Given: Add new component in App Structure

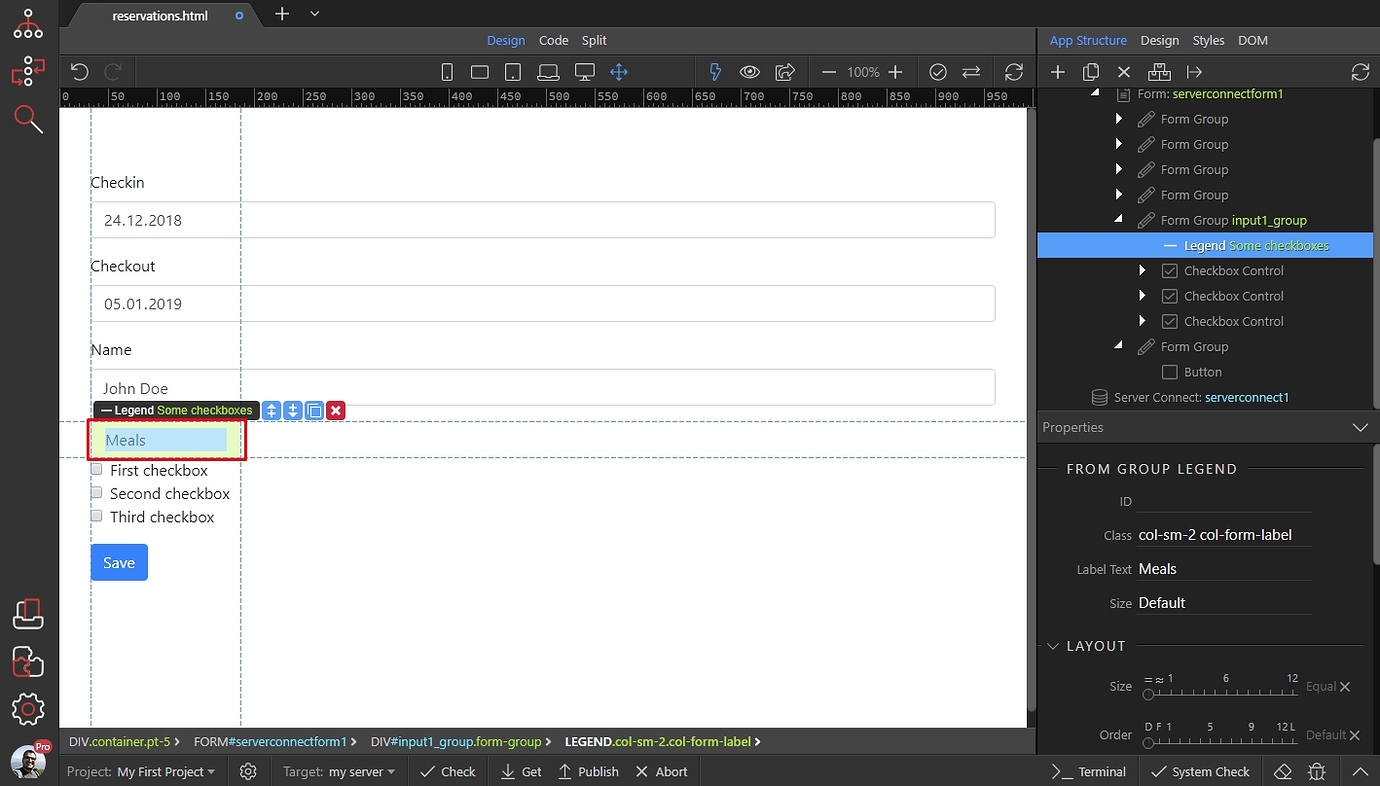Looking at the screenshot, I should (x=1057, y=71).
